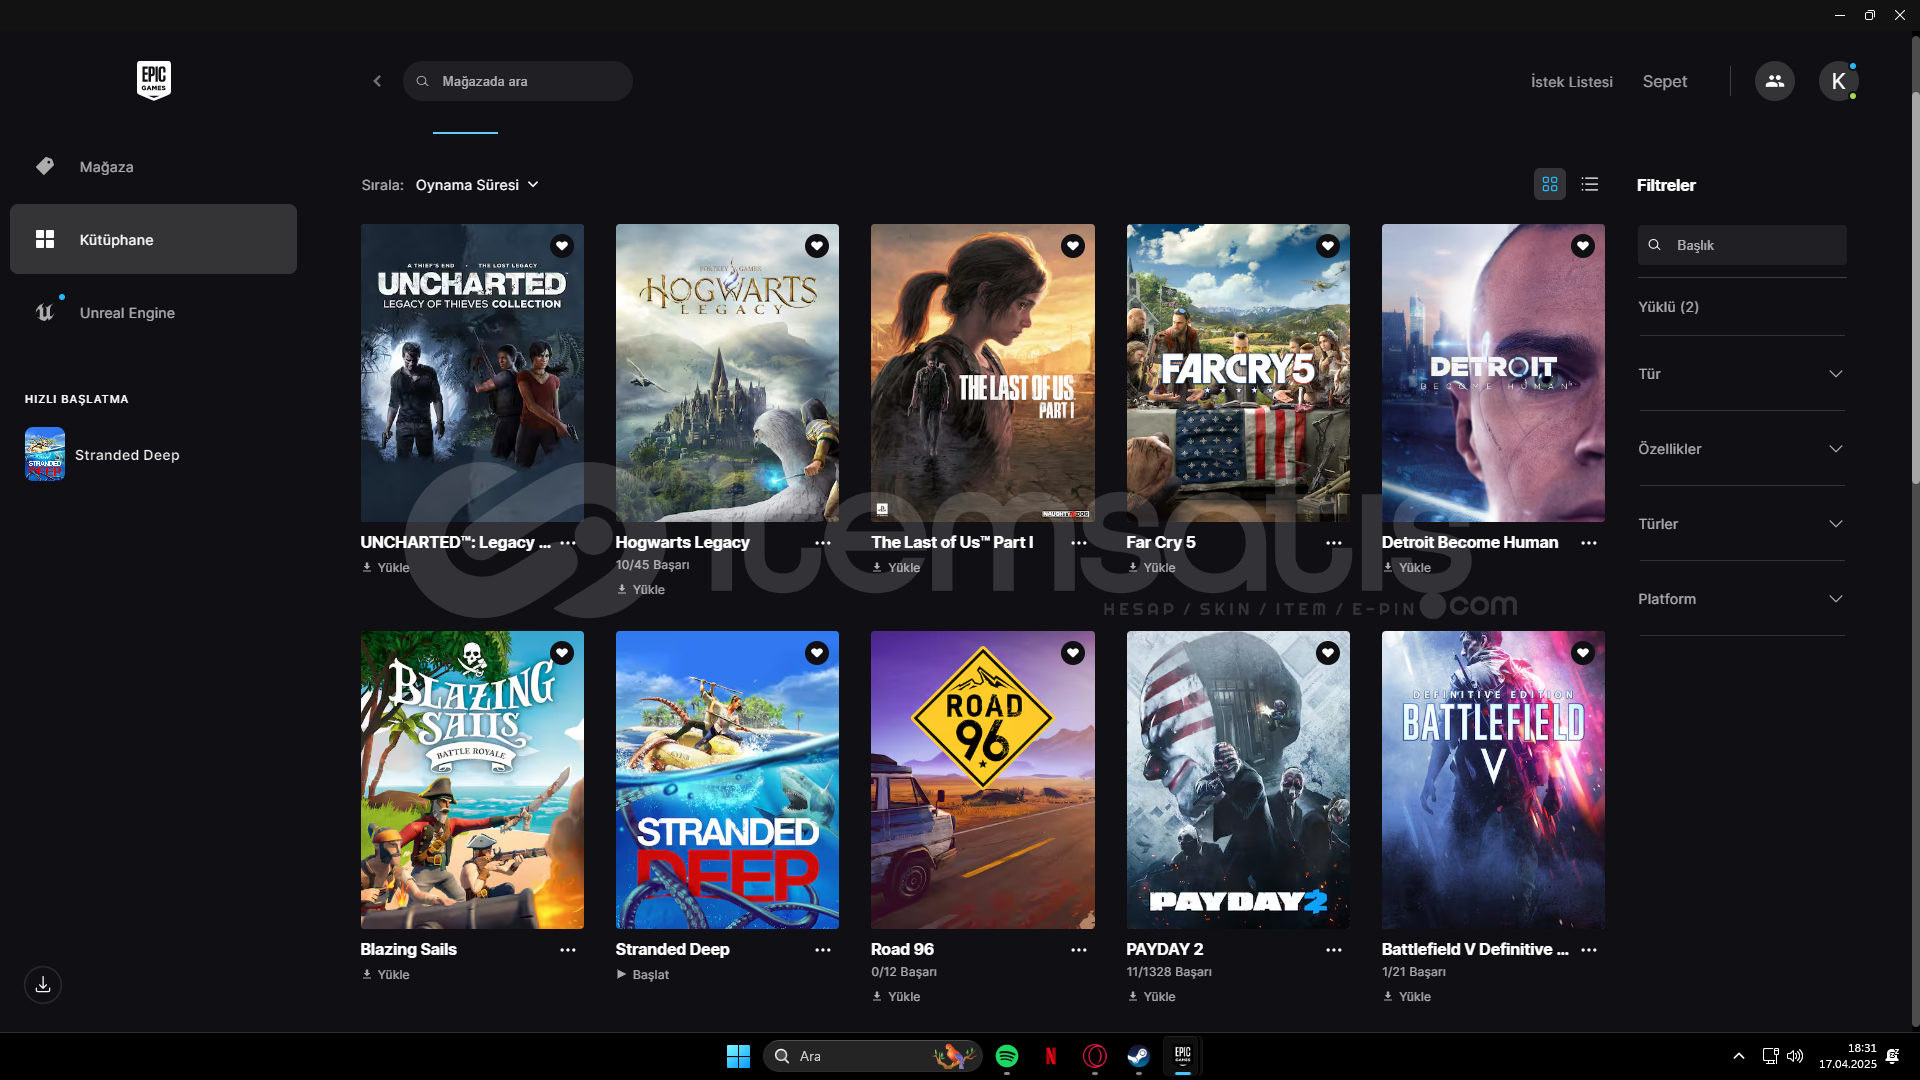Open the friends list icon
Screen dimensions: 1920x1080
coord(1775,81)
